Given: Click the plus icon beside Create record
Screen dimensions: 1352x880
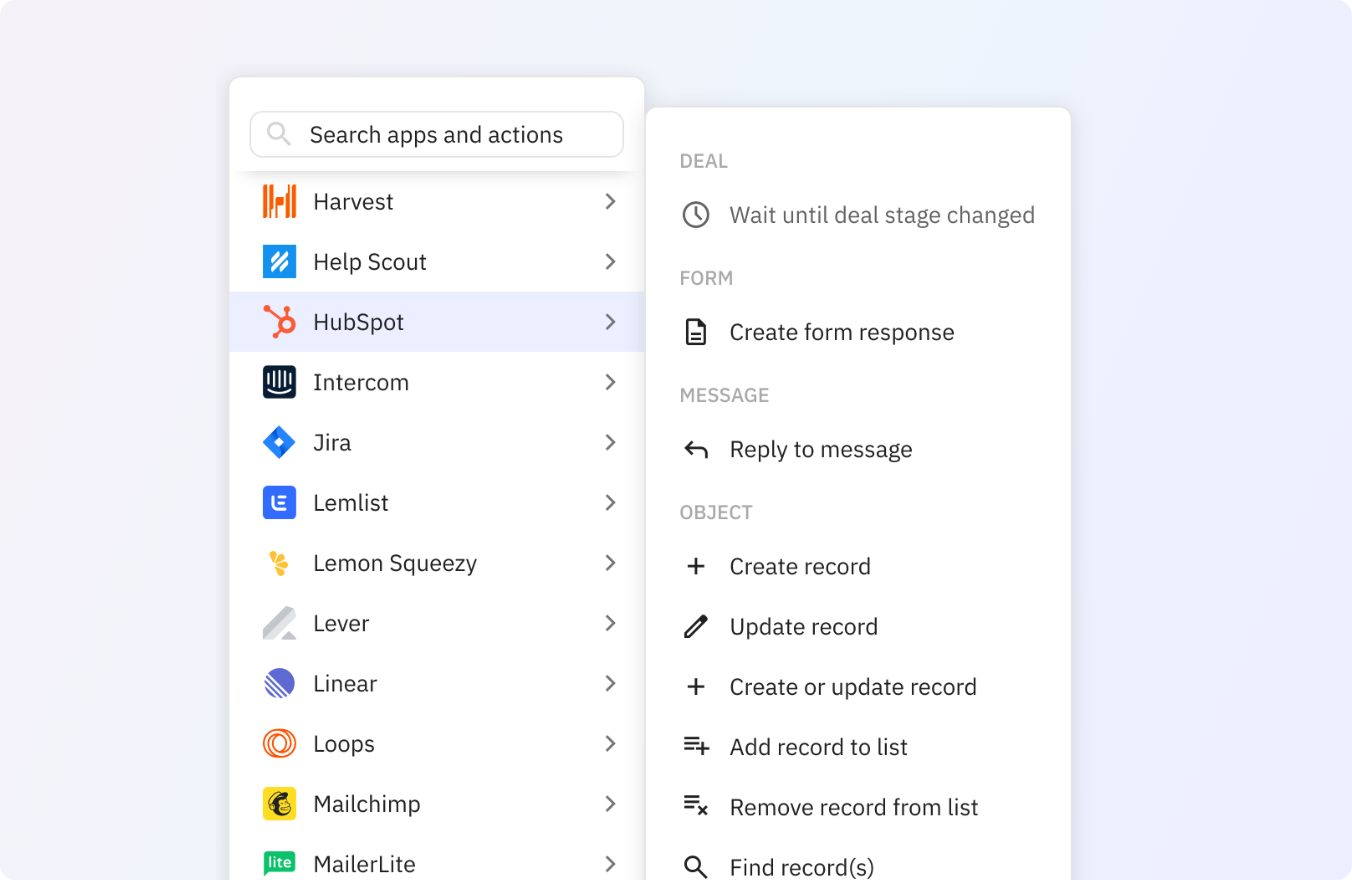Looking at the screenshot, I should pos(696,567).
